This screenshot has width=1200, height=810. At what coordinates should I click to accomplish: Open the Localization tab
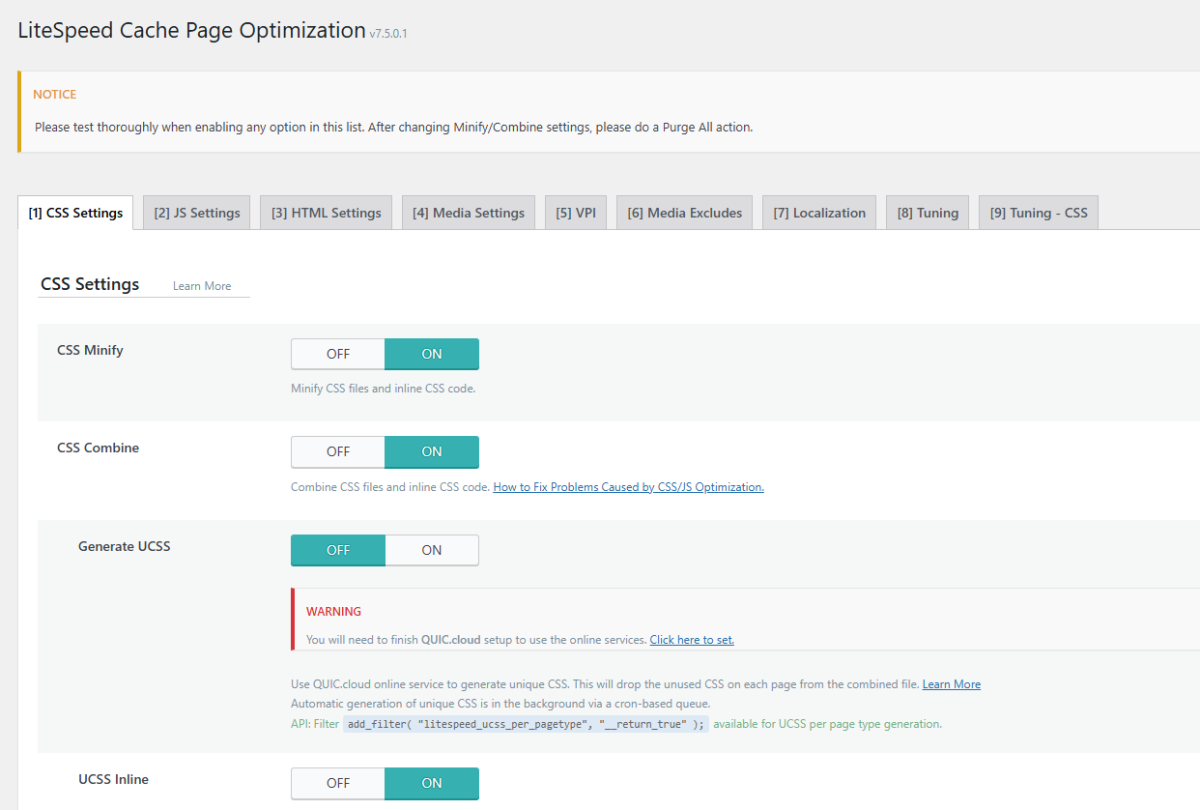point(819,212)
